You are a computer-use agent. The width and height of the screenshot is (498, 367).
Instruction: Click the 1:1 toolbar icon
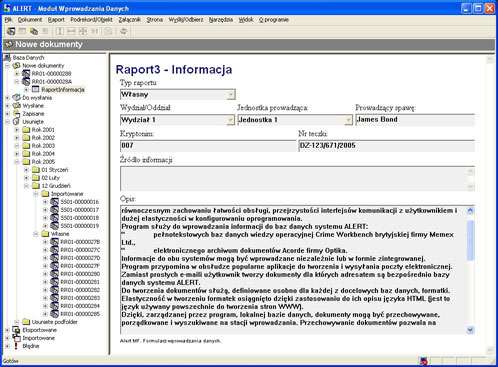click(x=95, y=31)
